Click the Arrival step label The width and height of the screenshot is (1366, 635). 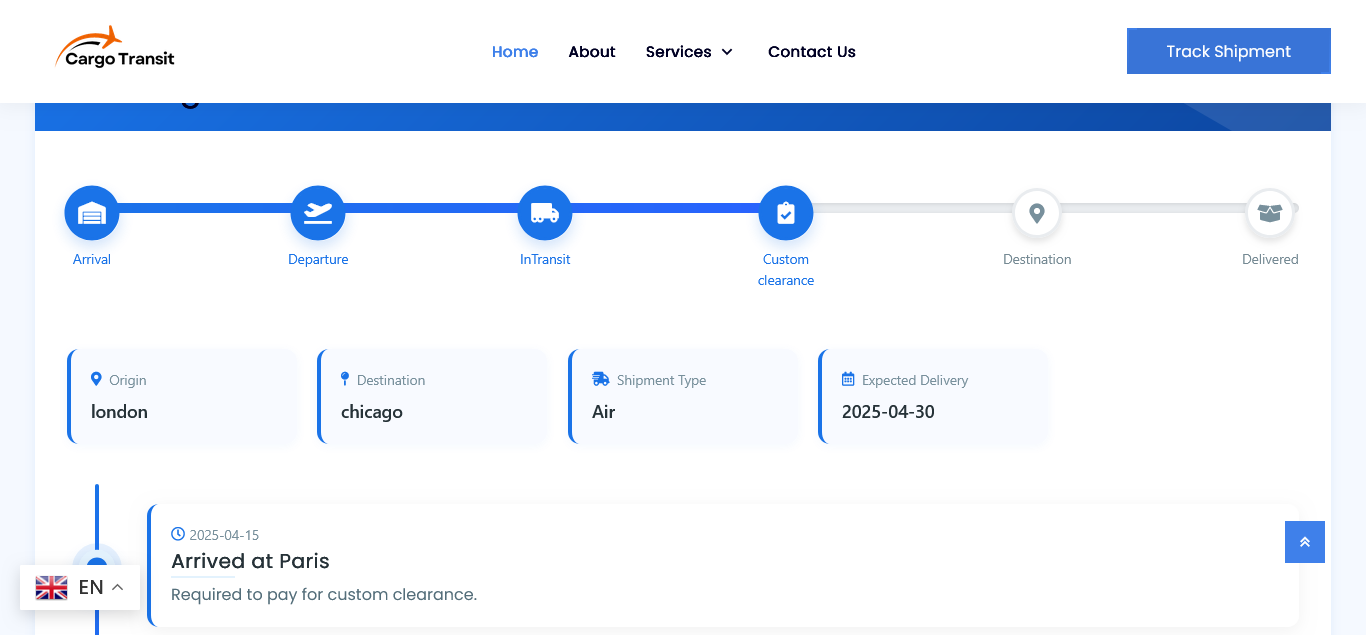[x=92, y=259]
